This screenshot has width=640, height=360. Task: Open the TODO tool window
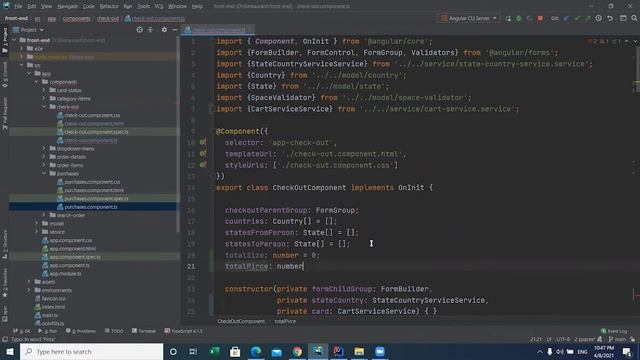point(114,331)
